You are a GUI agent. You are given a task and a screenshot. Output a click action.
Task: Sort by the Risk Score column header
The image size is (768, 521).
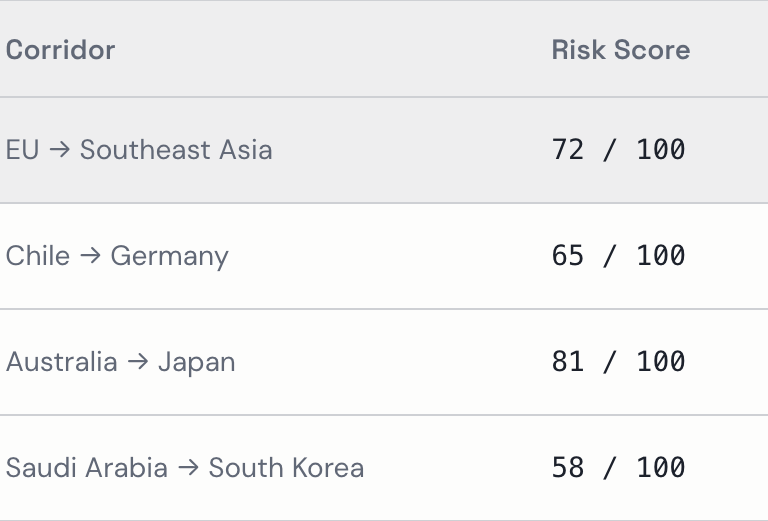coord(620,50)
